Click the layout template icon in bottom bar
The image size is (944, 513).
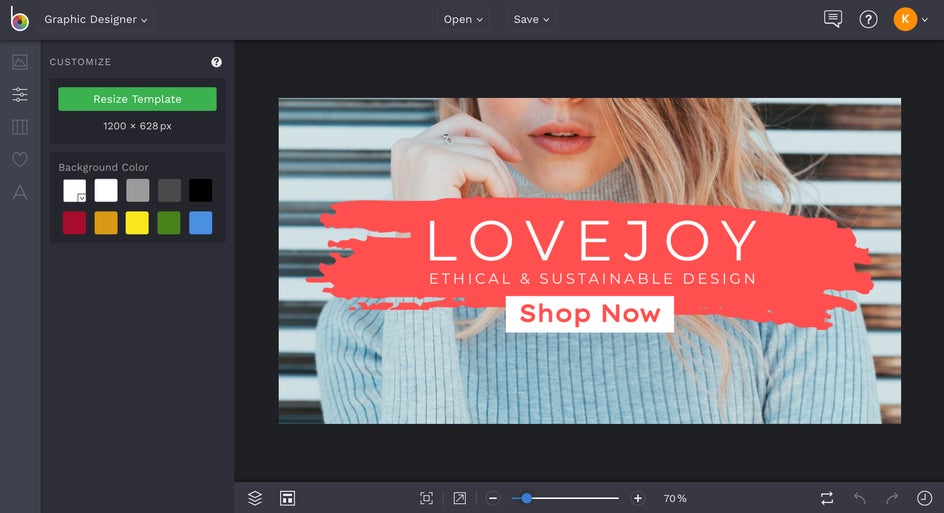point(287,498)
